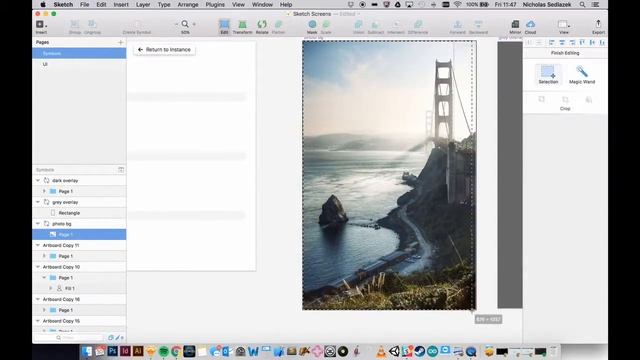The width and height of the screenshot is (640, 360).
Task: Select the Transform tool
Action: point(242,27)
